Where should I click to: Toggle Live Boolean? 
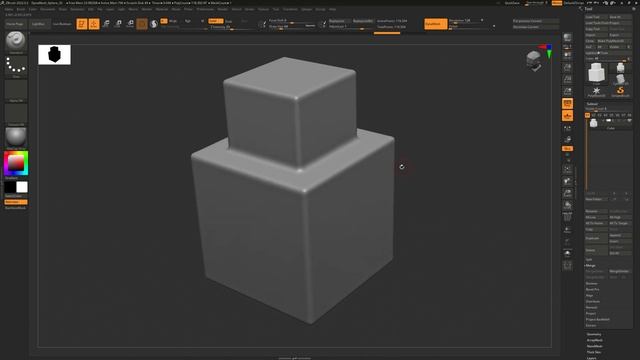62,24
